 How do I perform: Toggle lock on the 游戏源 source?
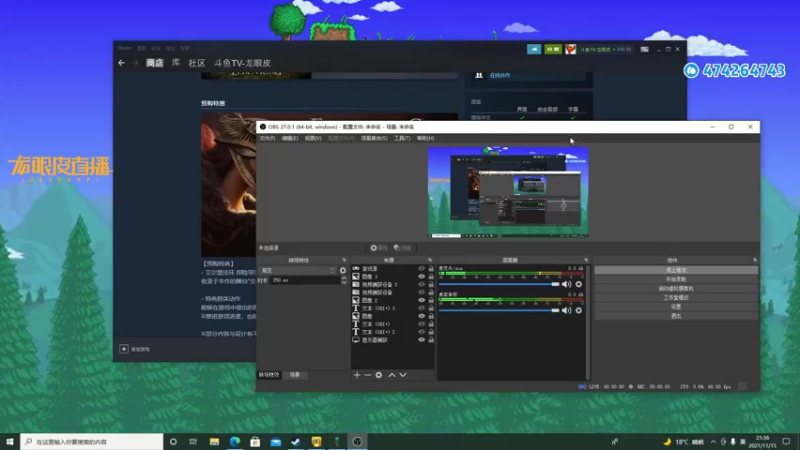(431, 268)
